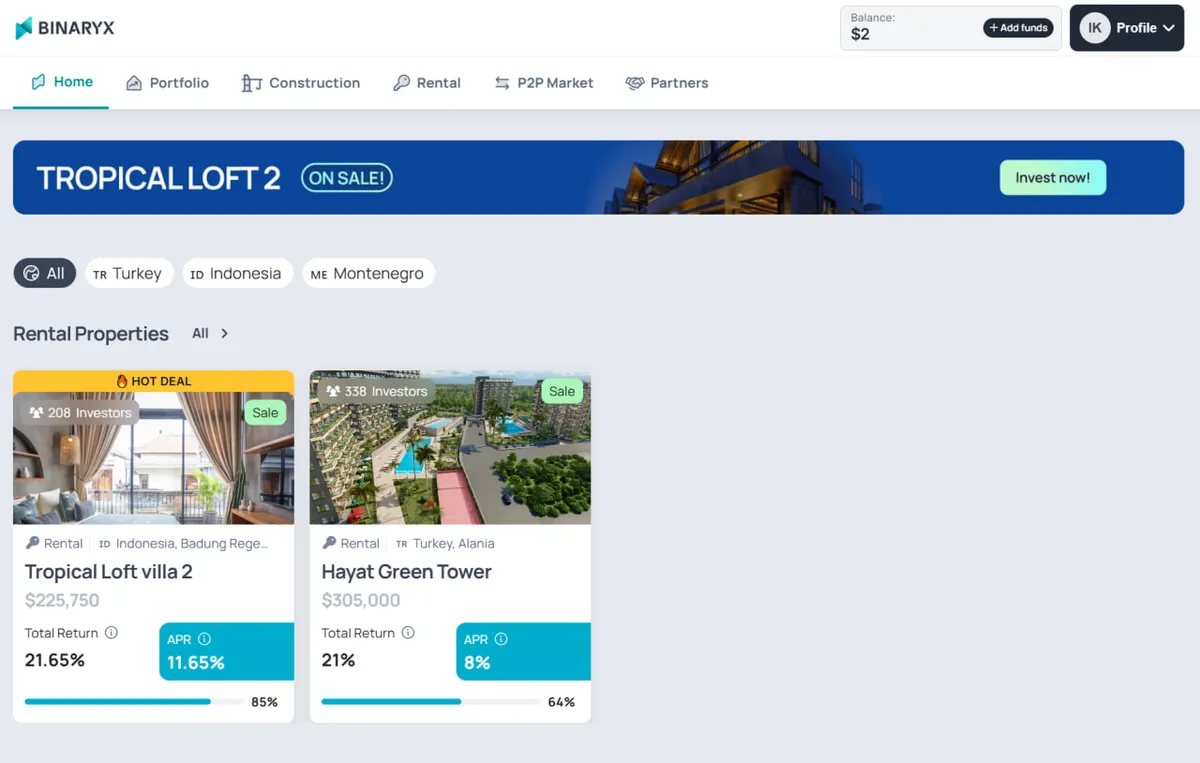
Task: Click the Add funds button
Action: click(1018, 28)
